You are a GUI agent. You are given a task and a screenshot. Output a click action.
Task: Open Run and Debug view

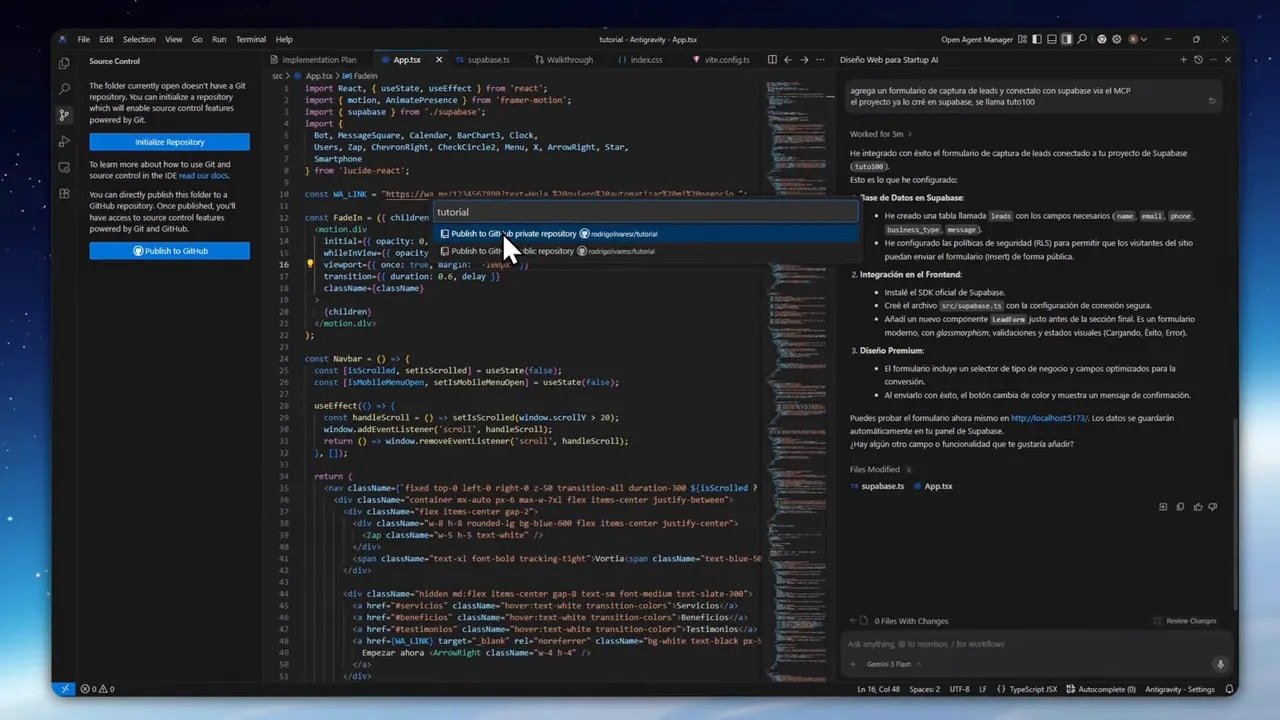[64, 141]
